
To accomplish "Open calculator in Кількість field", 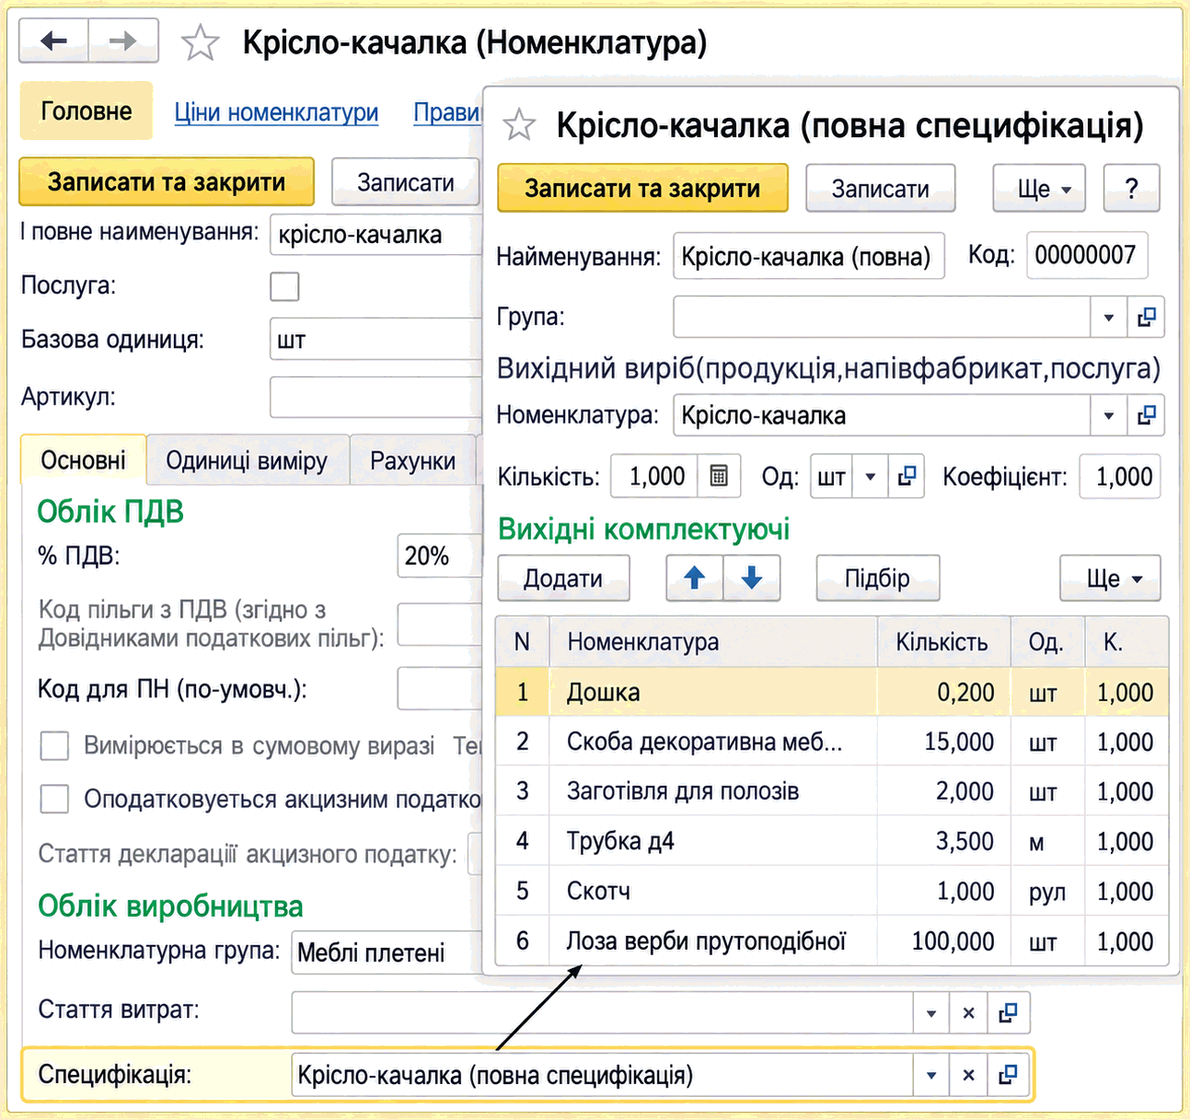I will pyautogui.click(x=719, y=477).
